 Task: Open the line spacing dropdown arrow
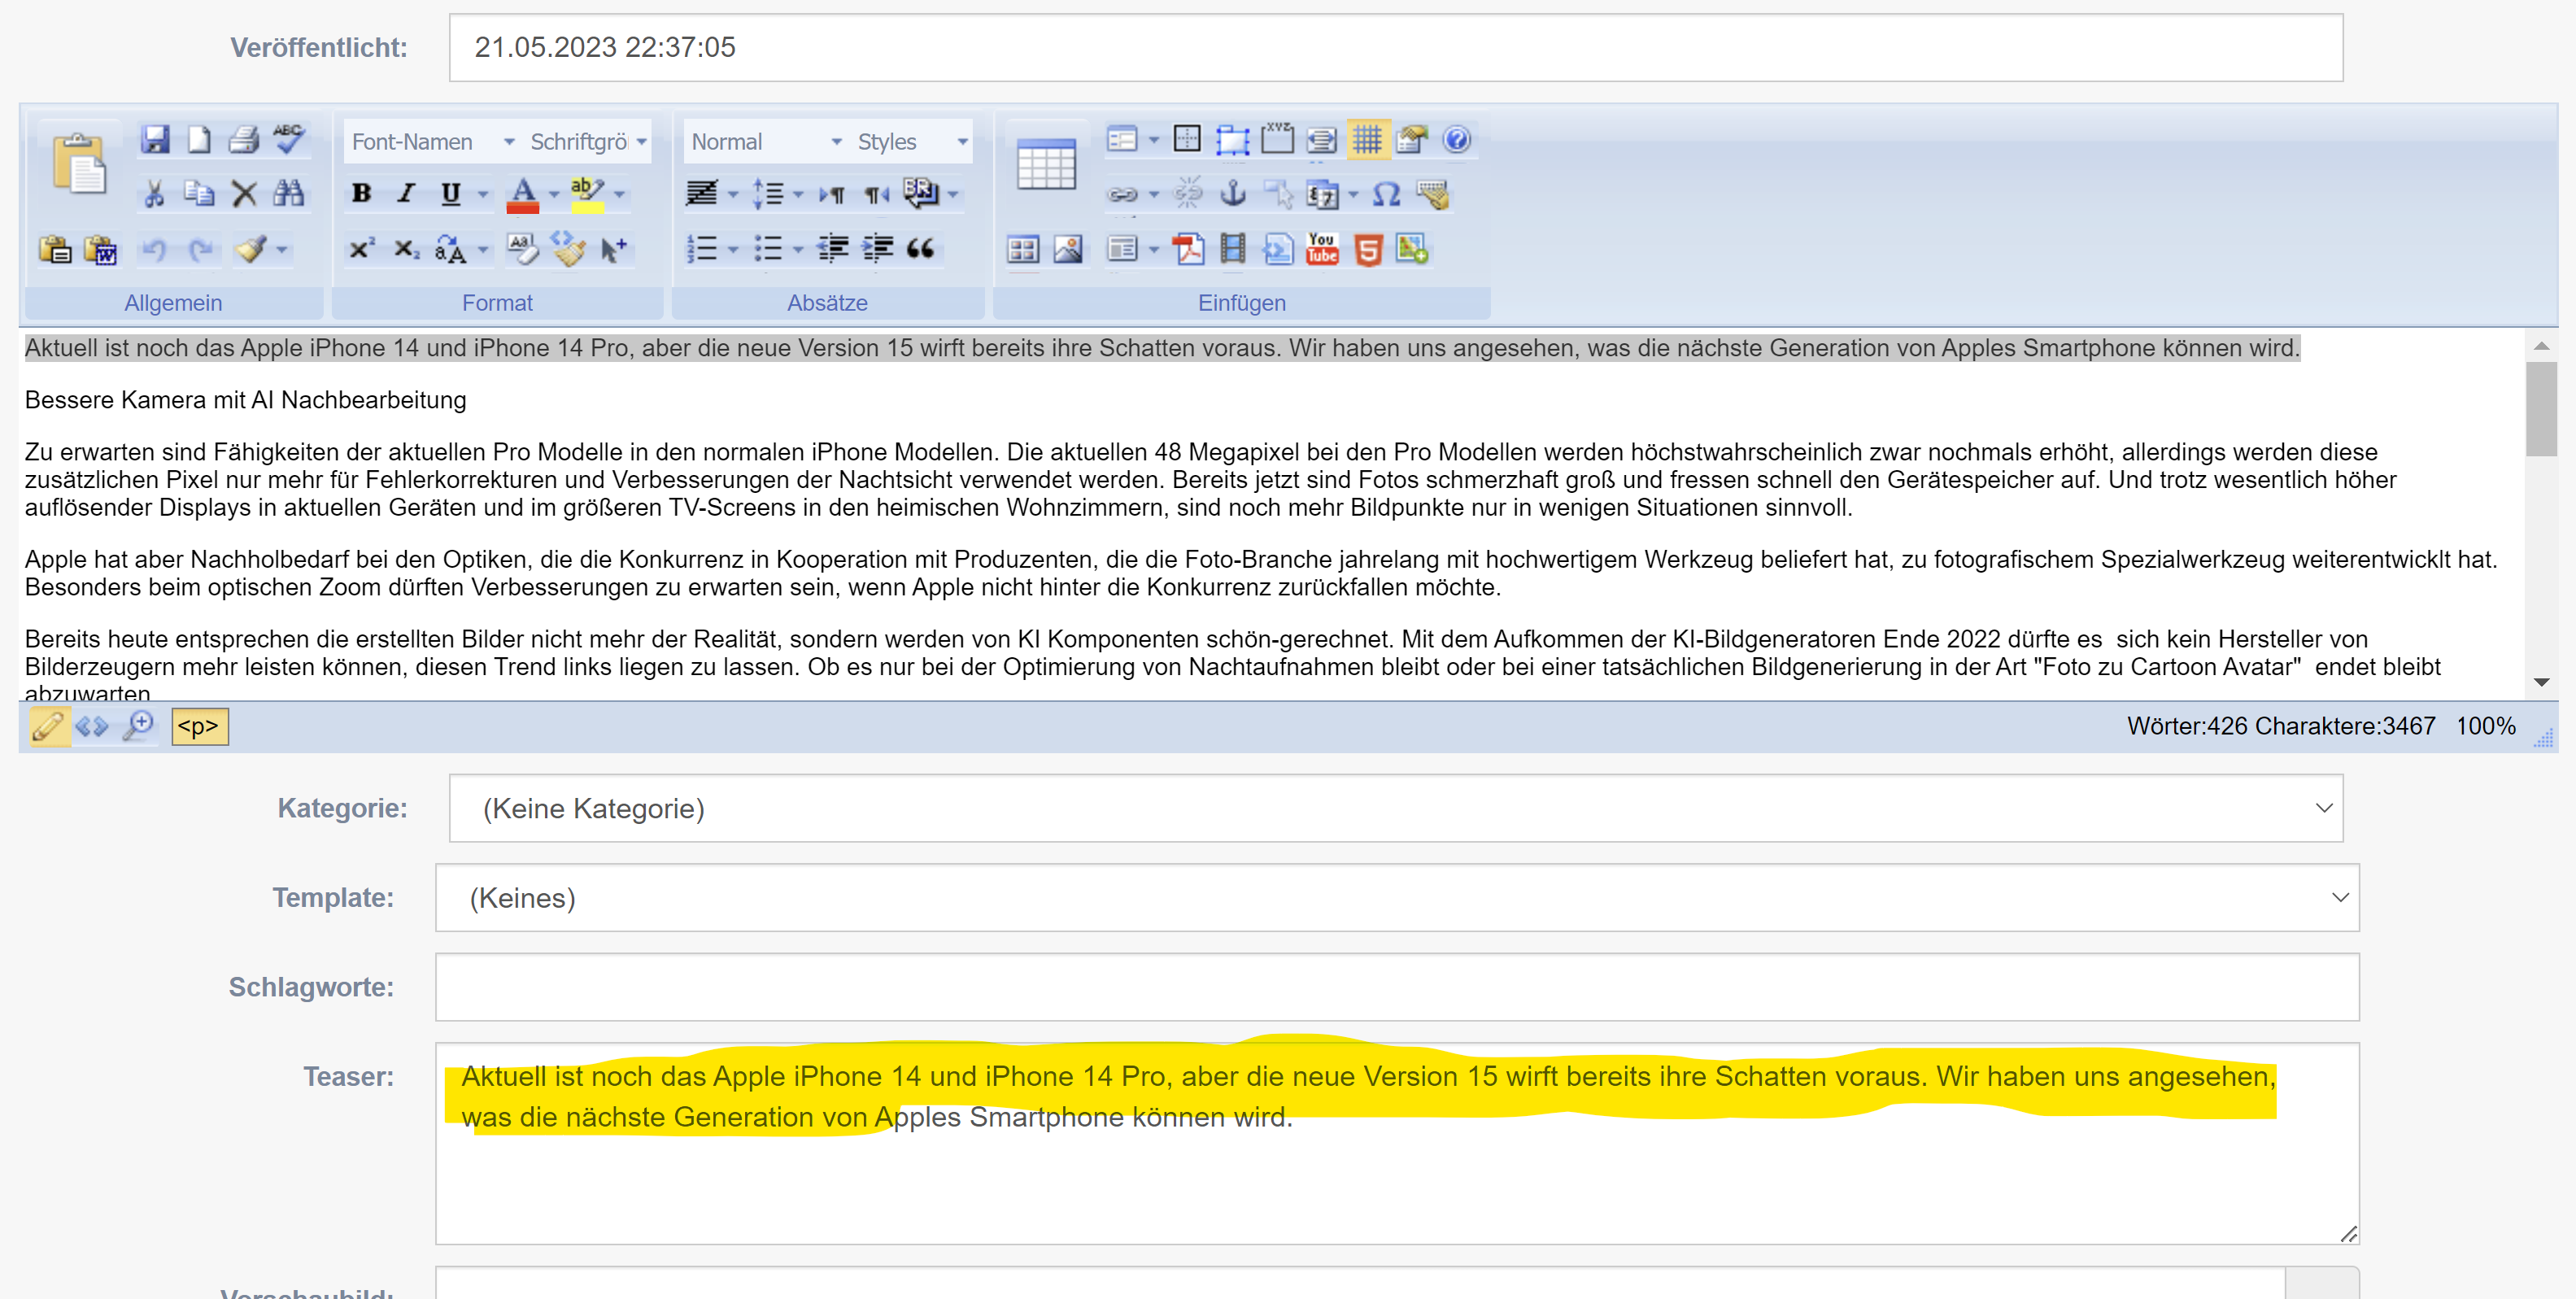tap(798, 194)
